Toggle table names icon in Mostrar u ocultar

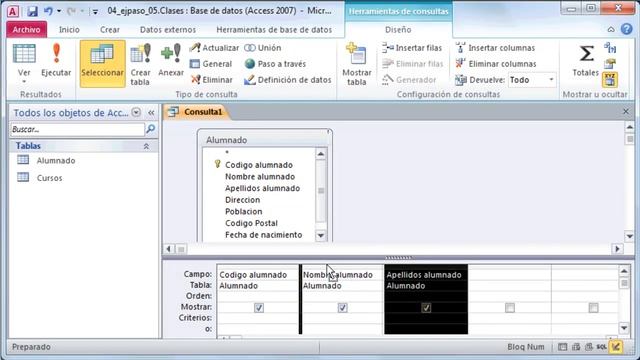(610, 80)
